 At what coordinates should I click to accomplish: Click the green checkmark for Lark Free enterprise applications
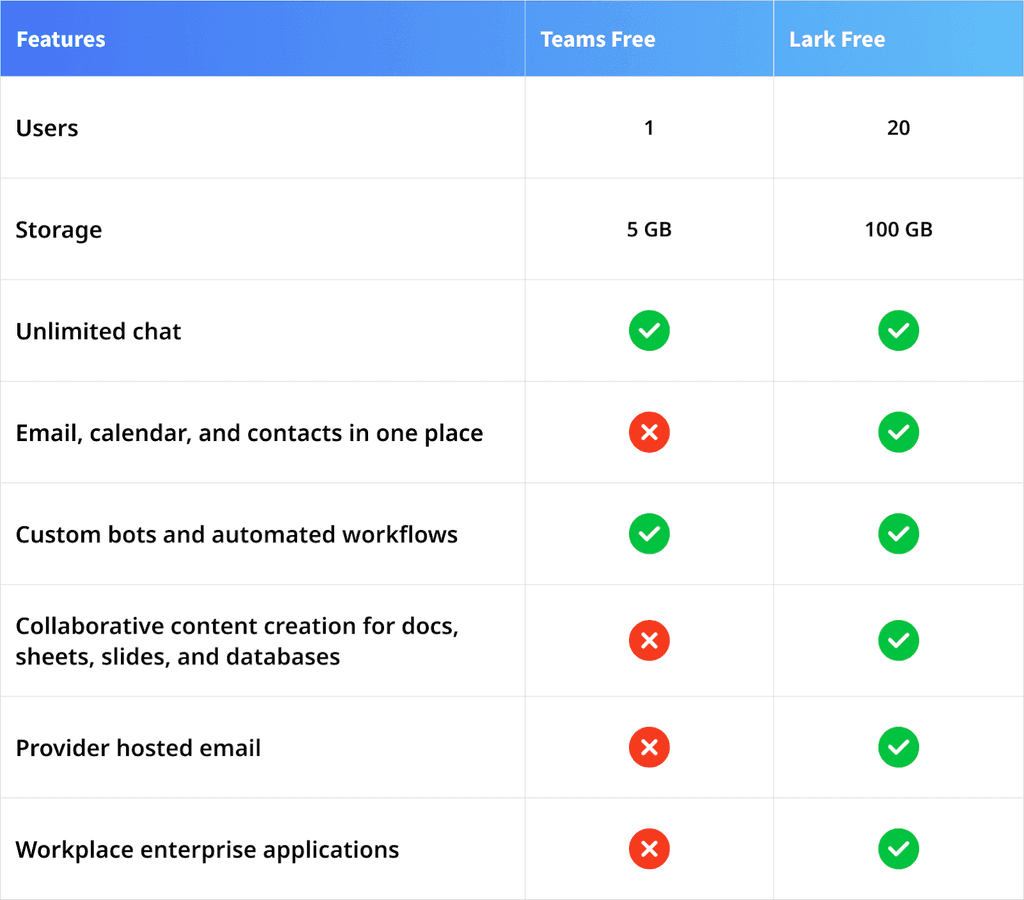(x=898, y=849)
